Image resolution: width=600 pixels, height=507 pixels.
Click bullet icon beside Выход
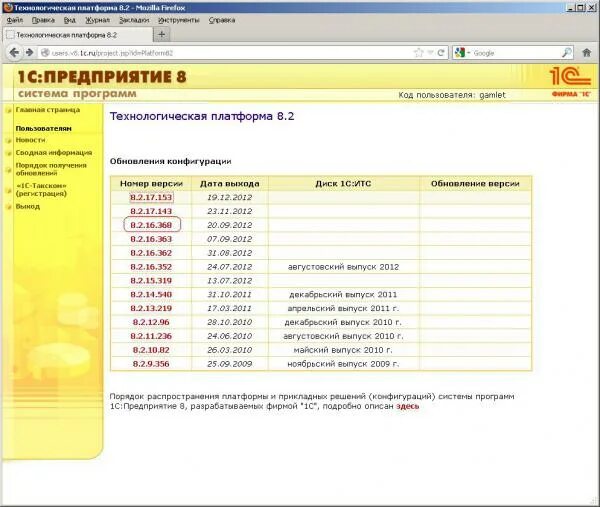[8, 207]
